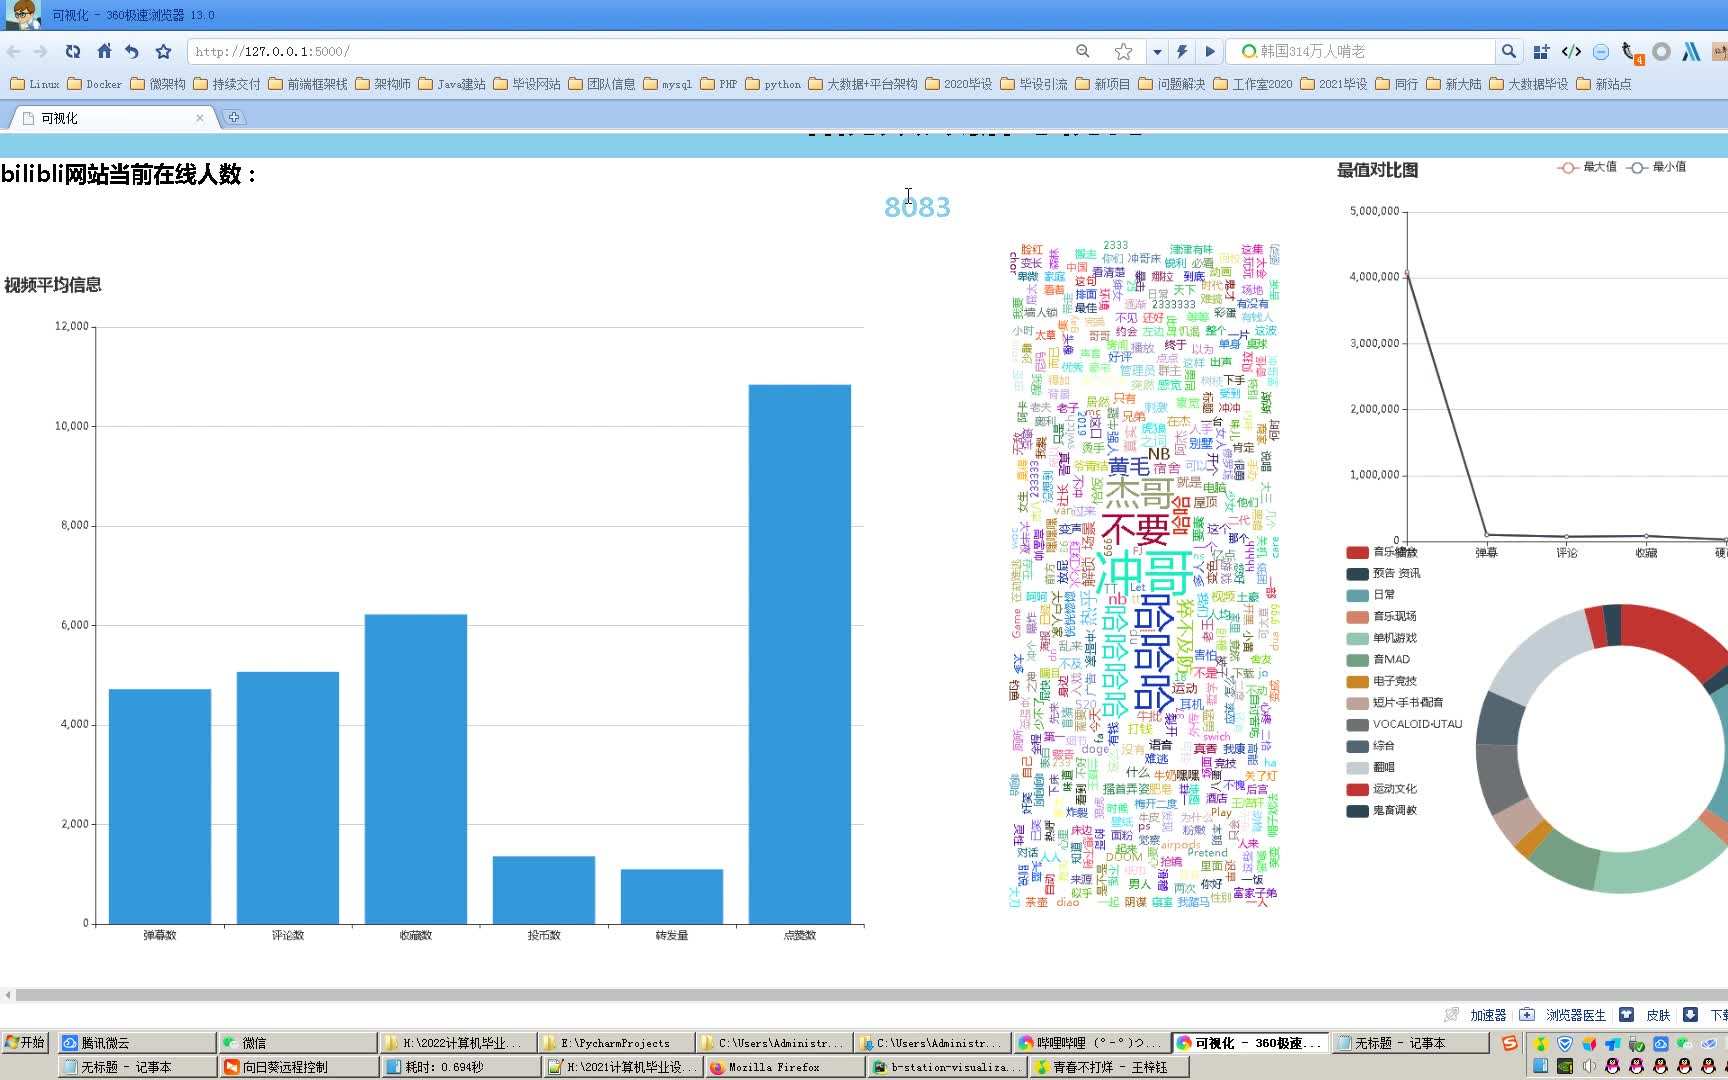Open the mysql bookmarks folder
1728x1080 pixels.
tap(667, 84)
